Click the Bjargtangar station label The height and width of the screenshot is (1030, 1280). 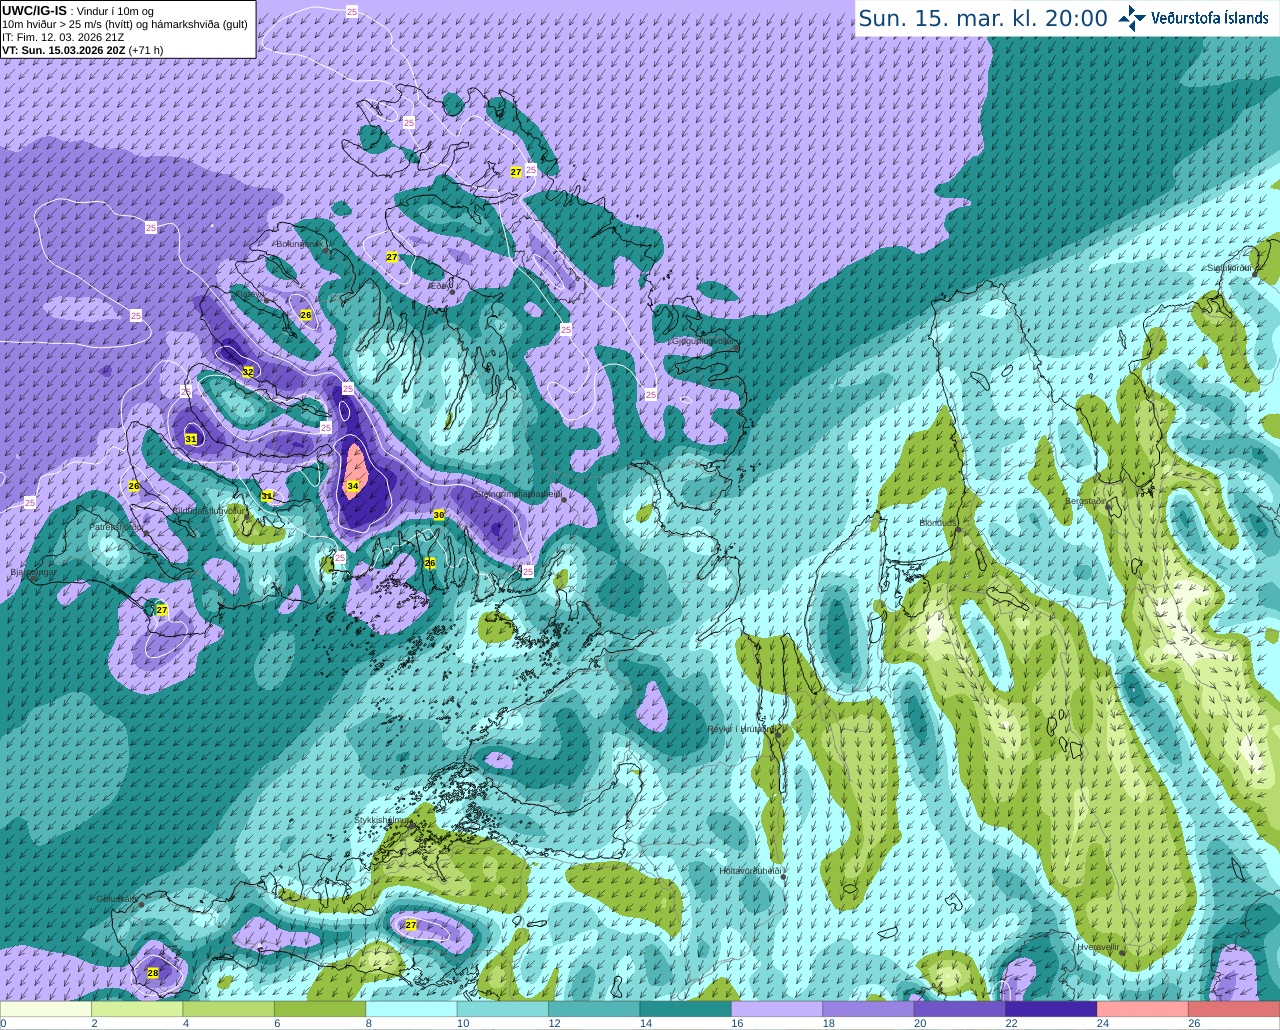tap(33, 573)
